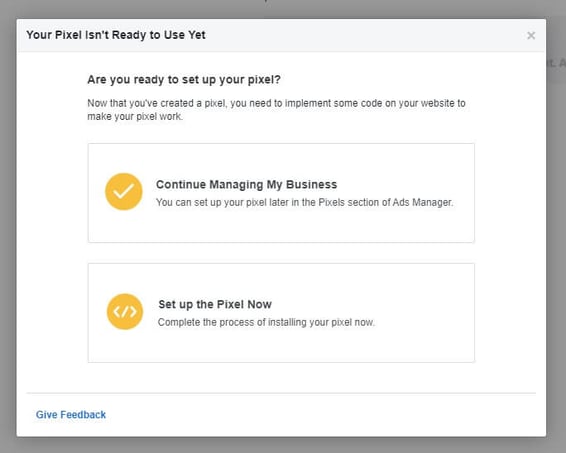566x453 pixels.
Task: Click the gray dialog header bar
Action: 361,35
